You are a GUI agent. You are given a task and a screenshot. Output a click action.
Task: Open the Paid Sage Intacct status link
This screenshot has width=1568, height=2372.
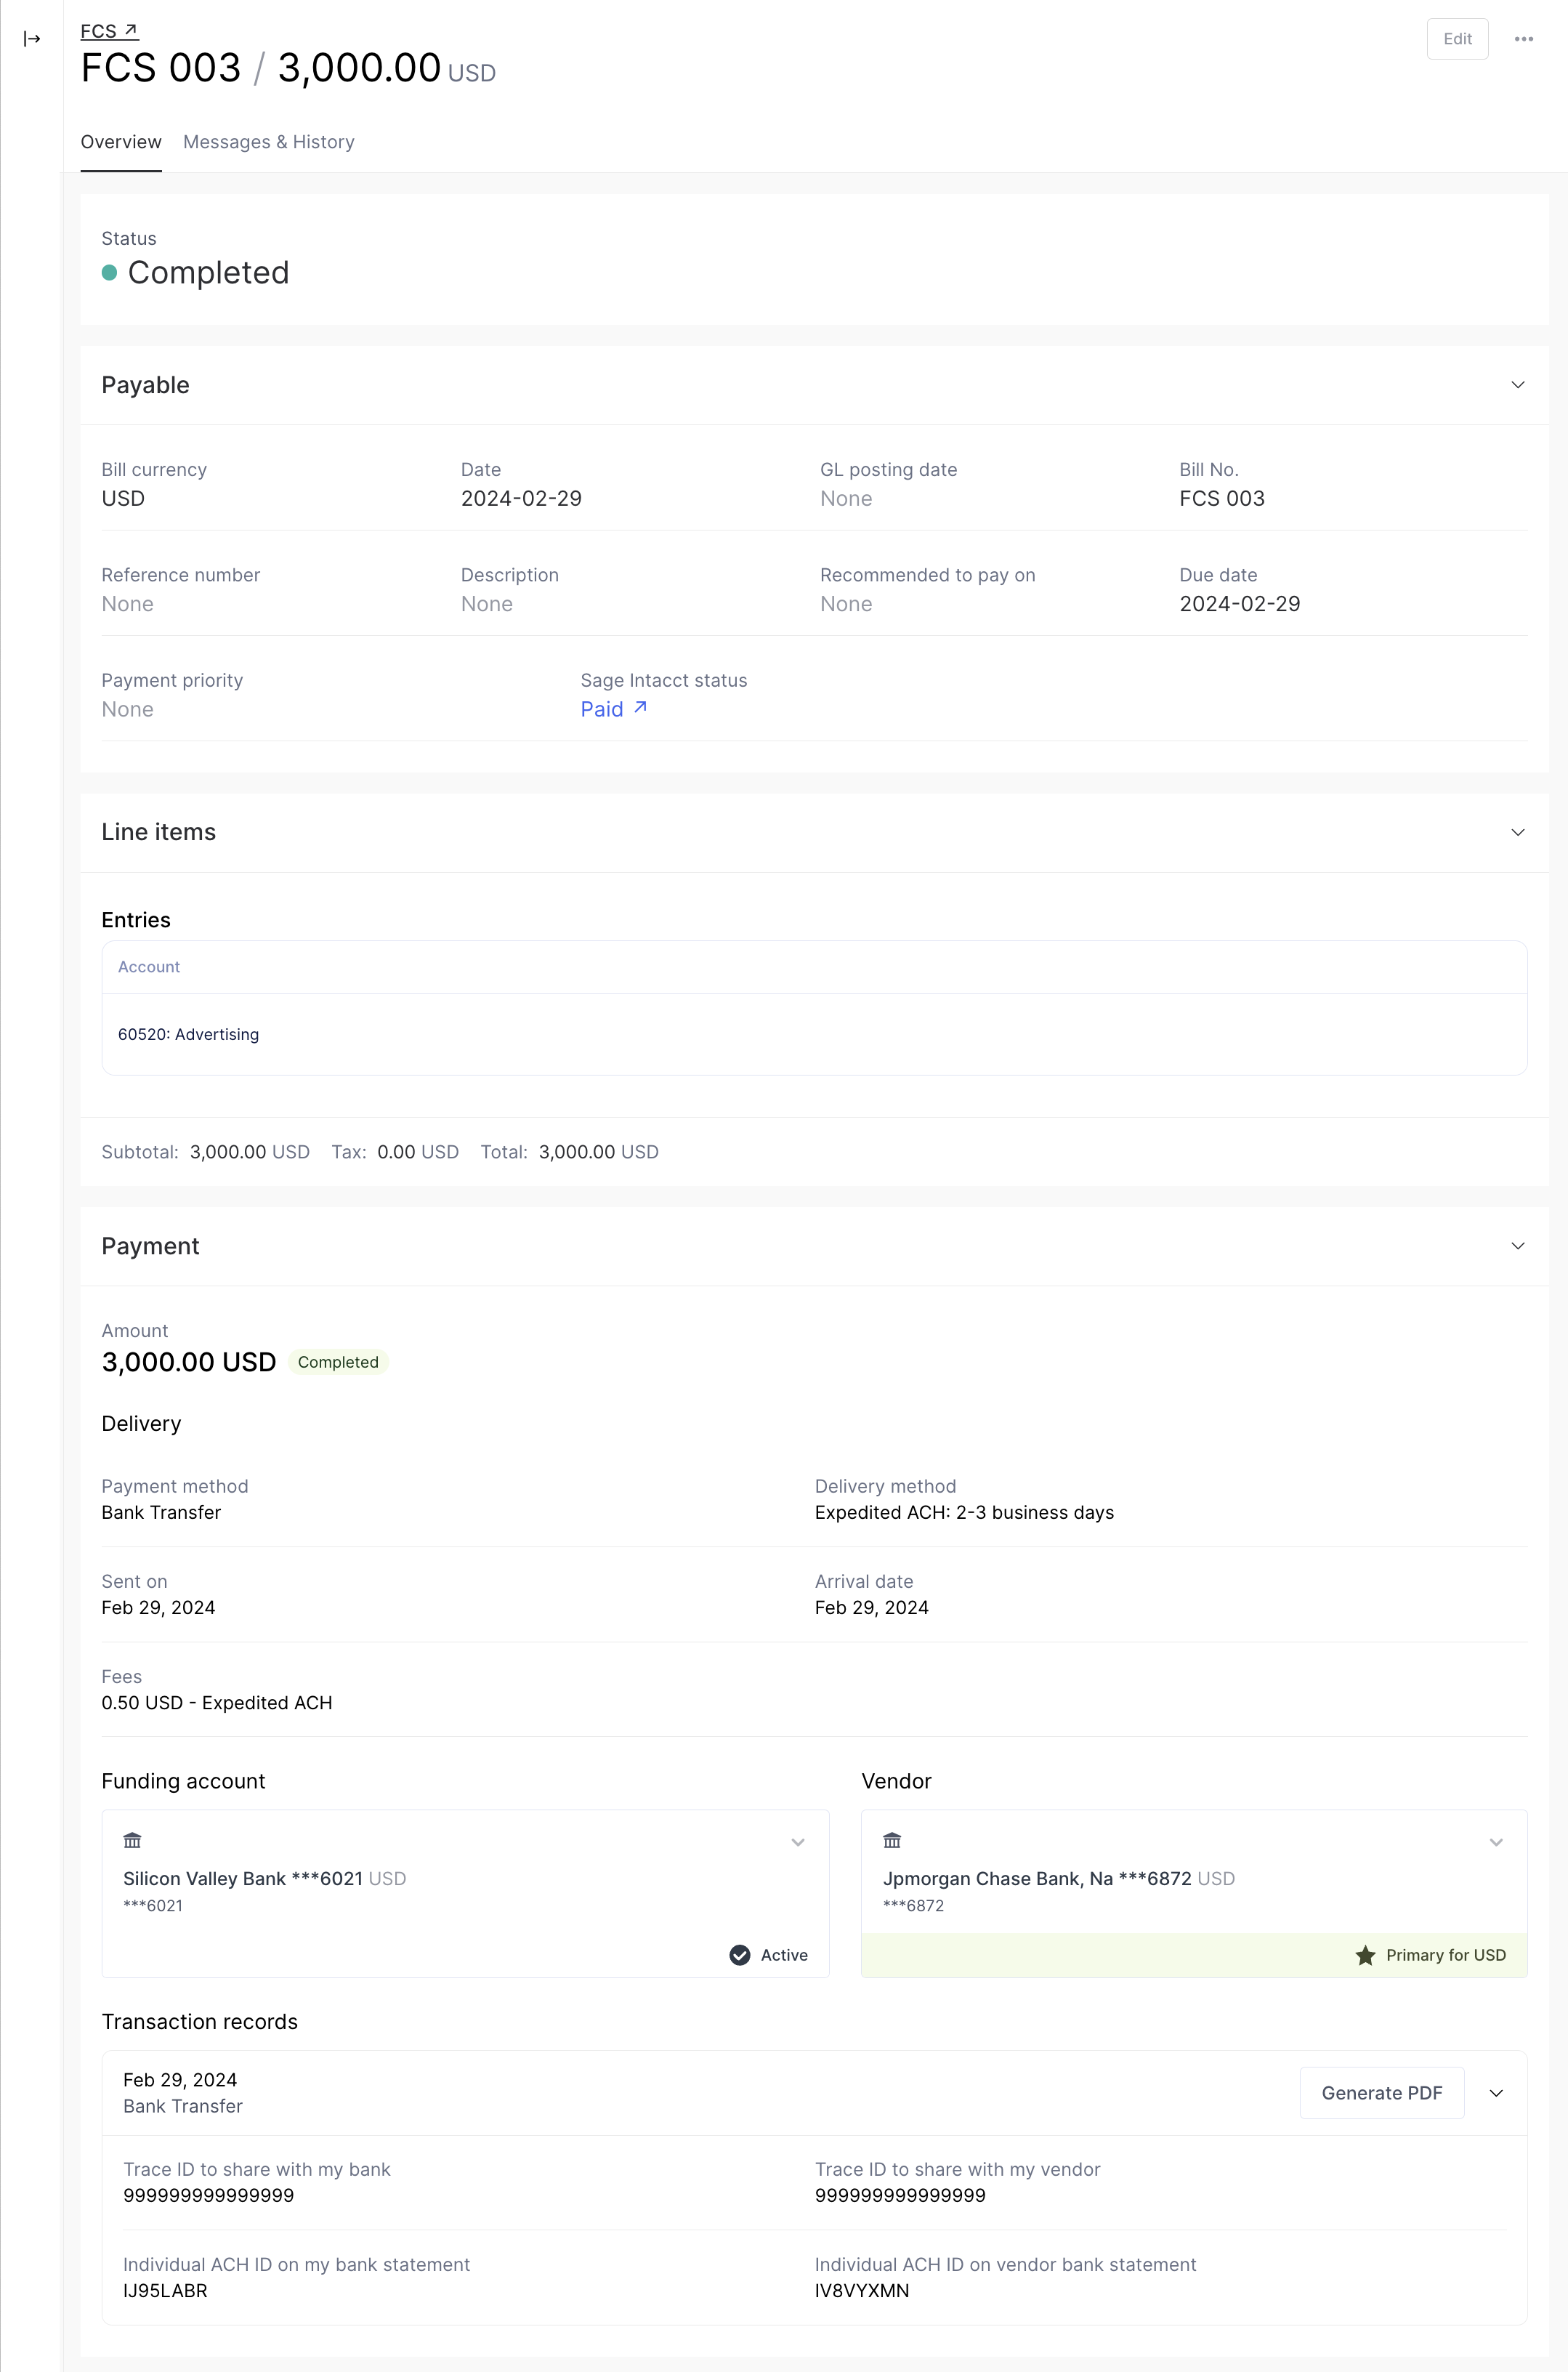(613, 709)
